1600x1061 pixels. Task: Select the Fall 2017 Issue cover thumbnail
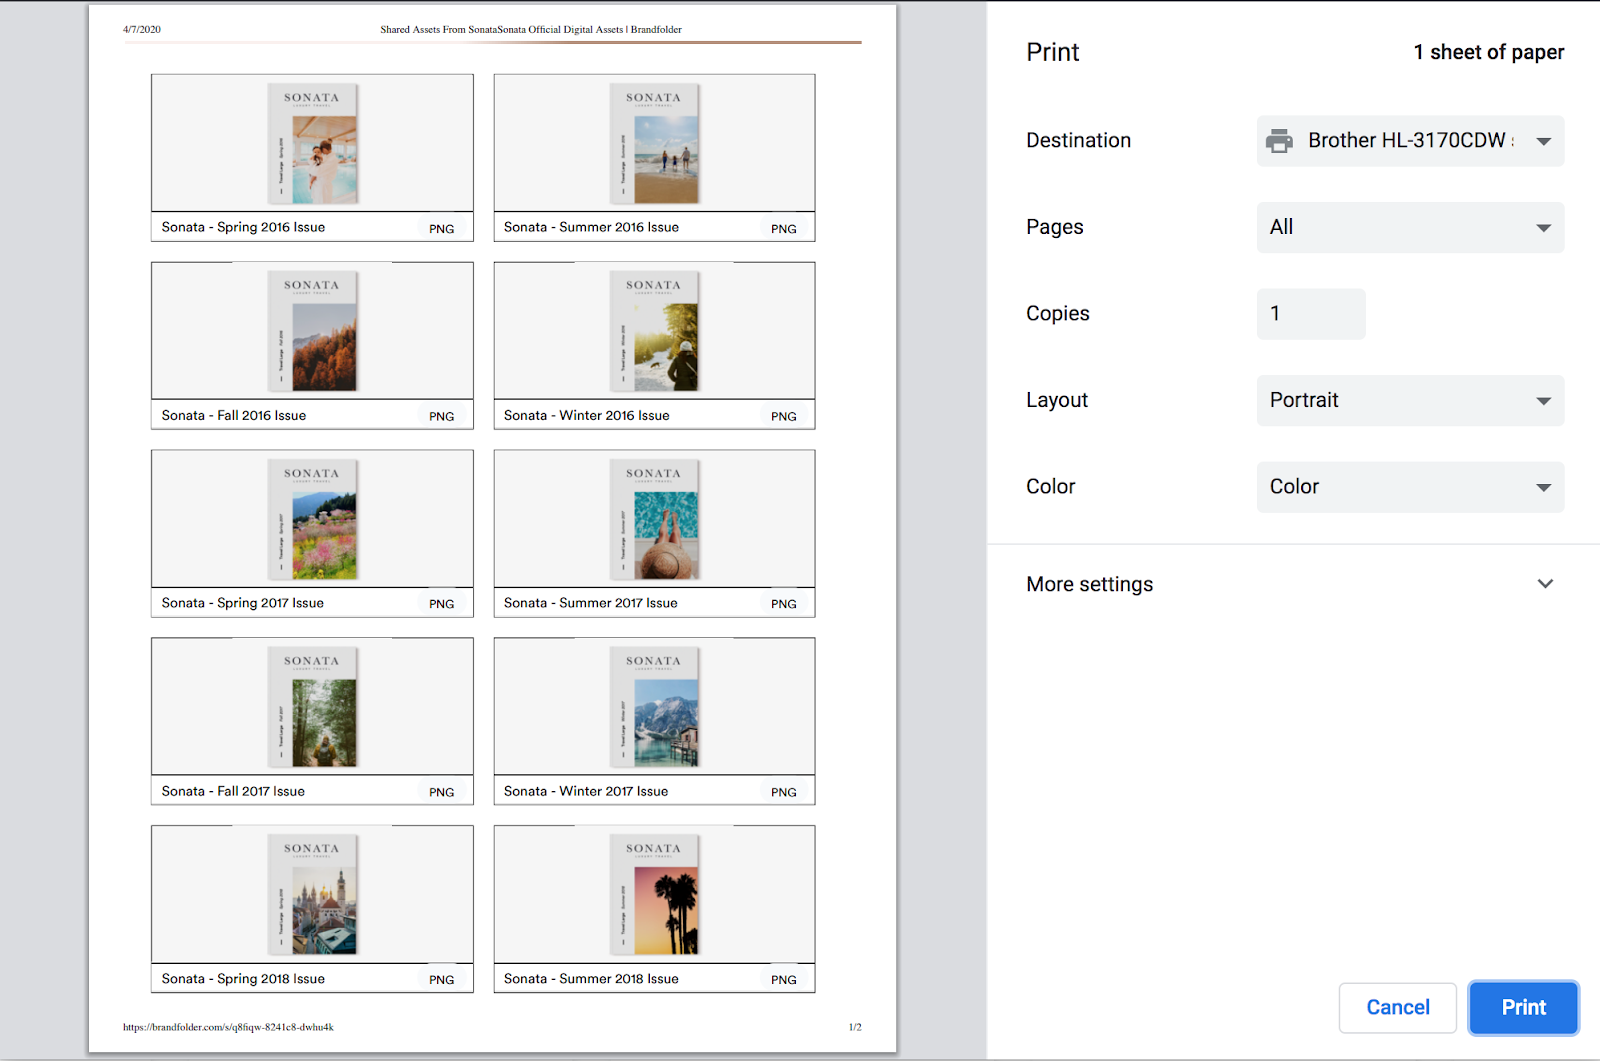point(313,708)
